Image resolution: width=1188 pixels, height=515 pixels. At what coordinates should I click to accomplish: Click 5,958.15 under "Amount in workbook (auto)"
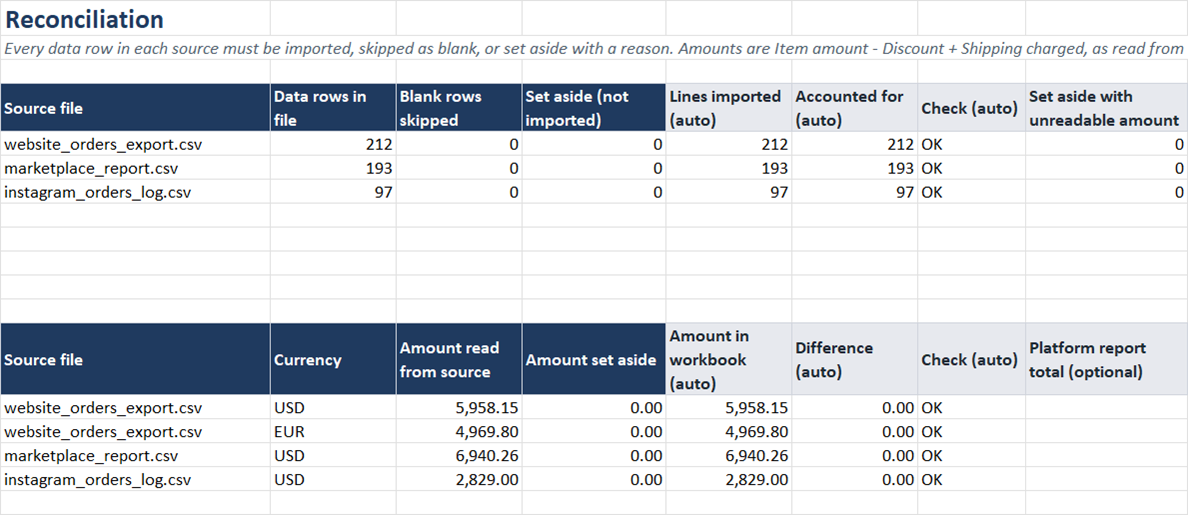tap(728, 407)
